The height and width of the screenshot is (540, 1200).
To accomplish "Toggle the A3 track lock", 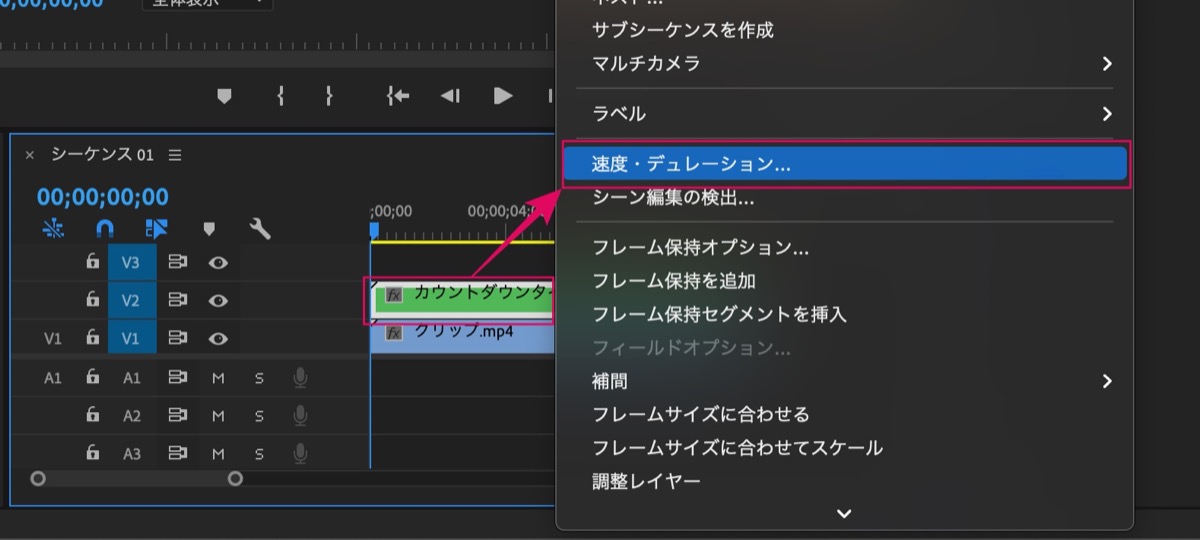I will click(92, 454).
